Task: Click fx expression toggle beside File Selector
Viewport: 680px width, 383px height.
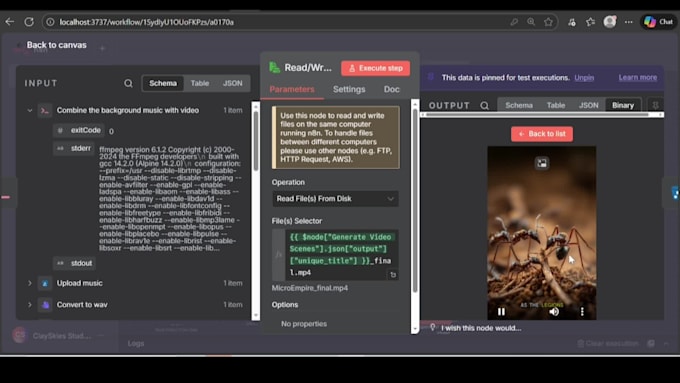Action: pos(278,255)
